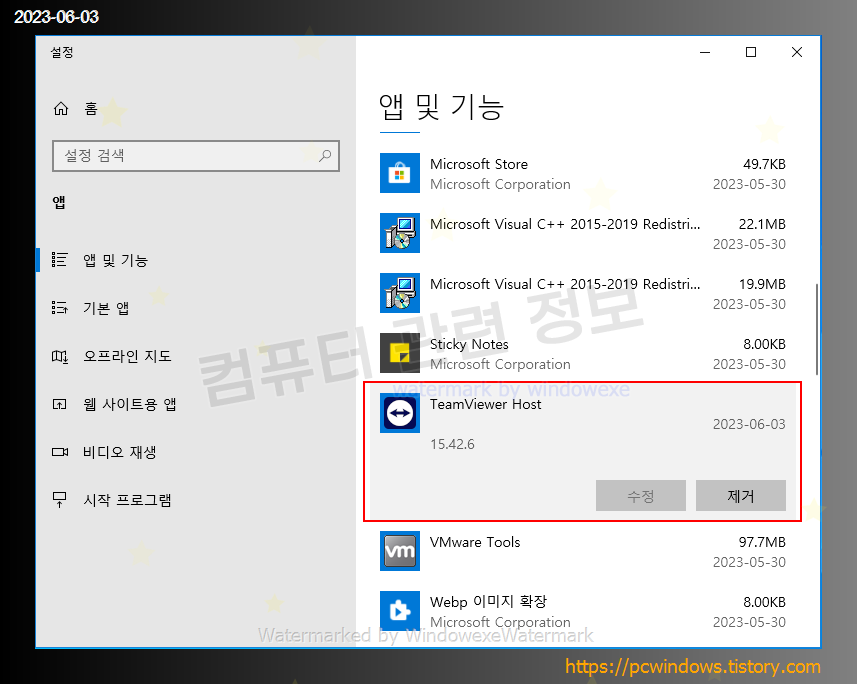857x684 pixels.
Task: Click the Sticky Notes app icon
Action: click(400, 353)
